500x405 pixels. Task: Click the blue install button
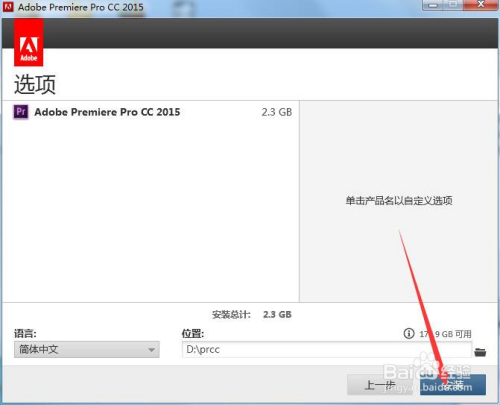(x=453, y=385)
